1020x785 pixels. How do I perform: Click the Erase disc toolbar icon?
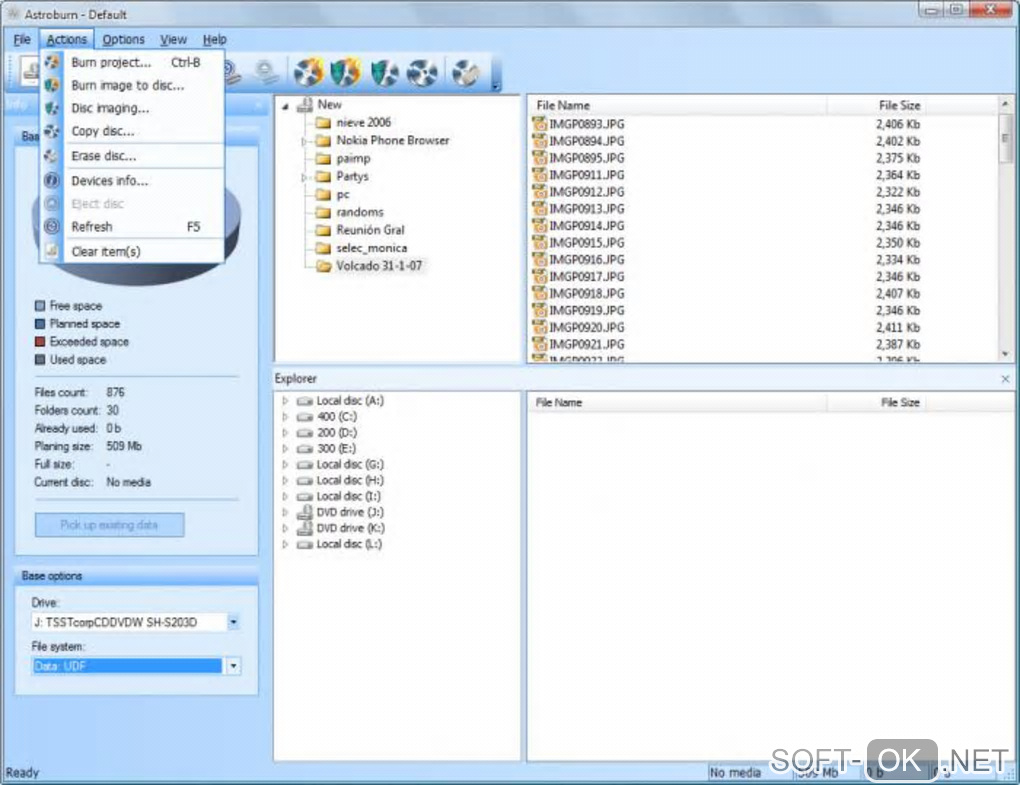pyautogui.click(x=466, y=72)
